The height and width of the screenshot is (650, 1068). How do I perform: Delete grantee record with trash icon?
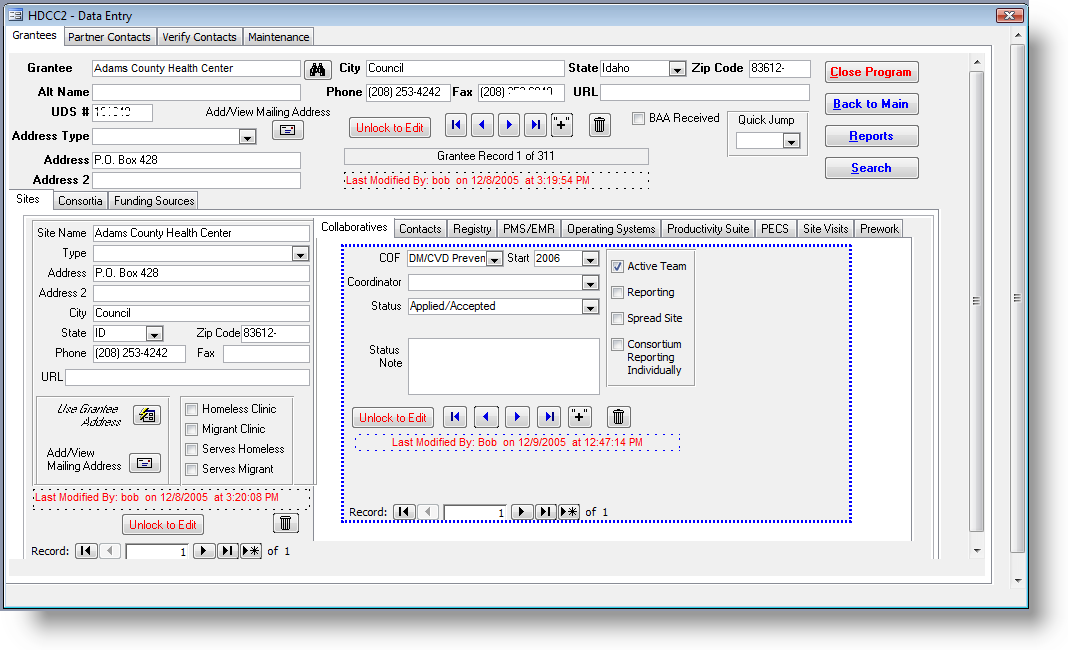point(599,125)
